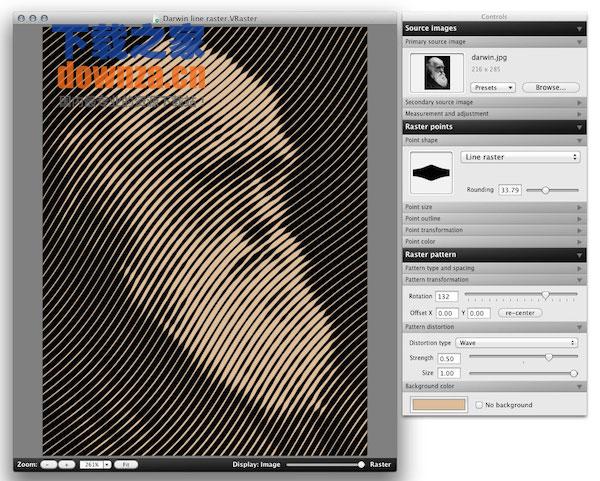Click the 'Display: Image' label
The image size is (600, 481).
point(256,465)
